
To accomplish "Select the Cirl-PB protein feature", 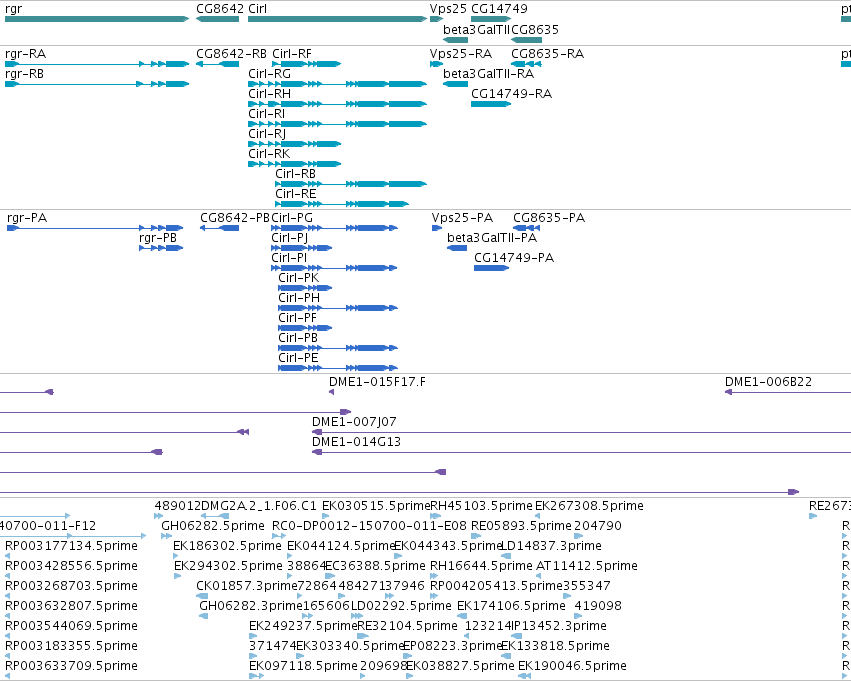I will [x=338, y=348].
